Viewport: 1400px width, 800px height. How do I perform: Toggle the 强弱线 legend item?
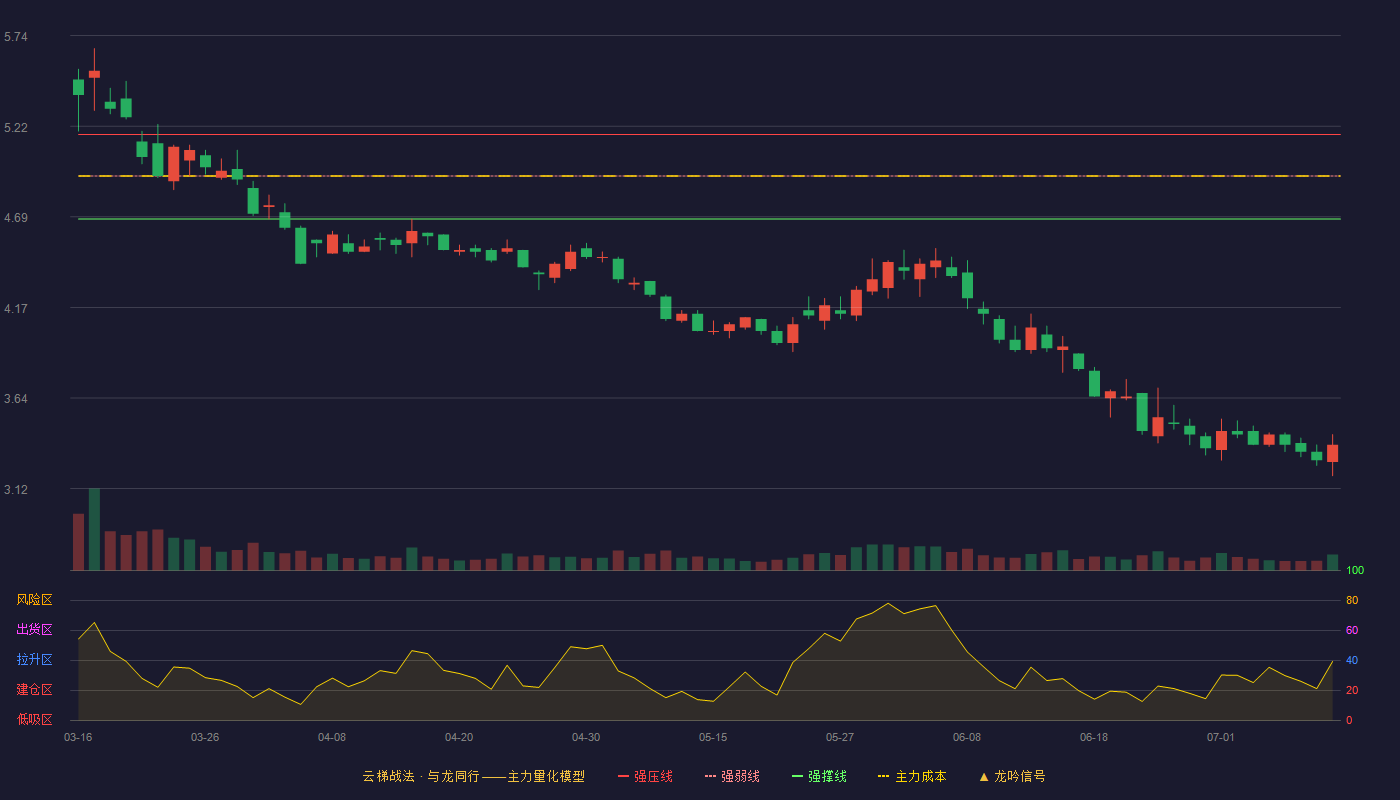tap(732, 776)
